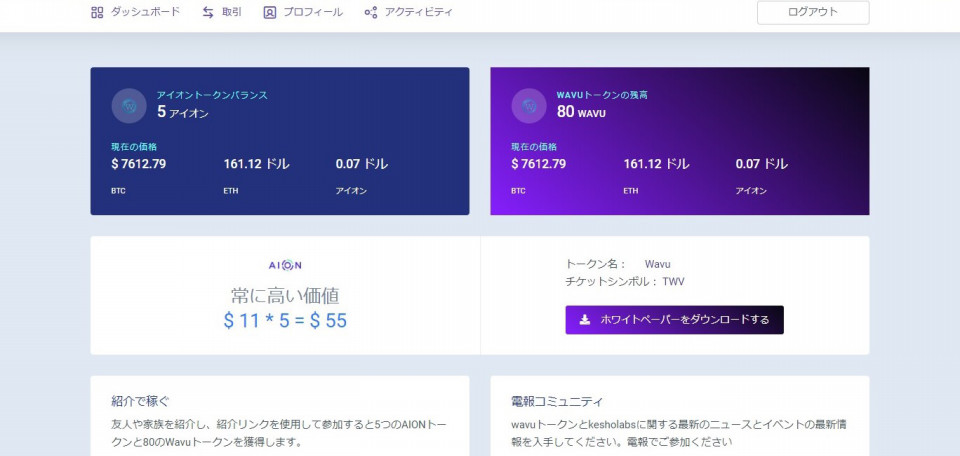The image size is (960, 456).
Task: Select the WAVUトークンの残高 label
Action: click(x=602, y=95)
